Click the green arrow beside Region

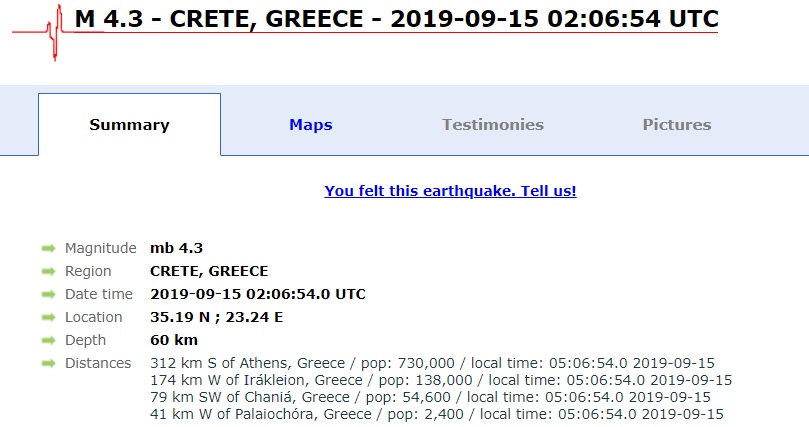click(x=48, y=272)
